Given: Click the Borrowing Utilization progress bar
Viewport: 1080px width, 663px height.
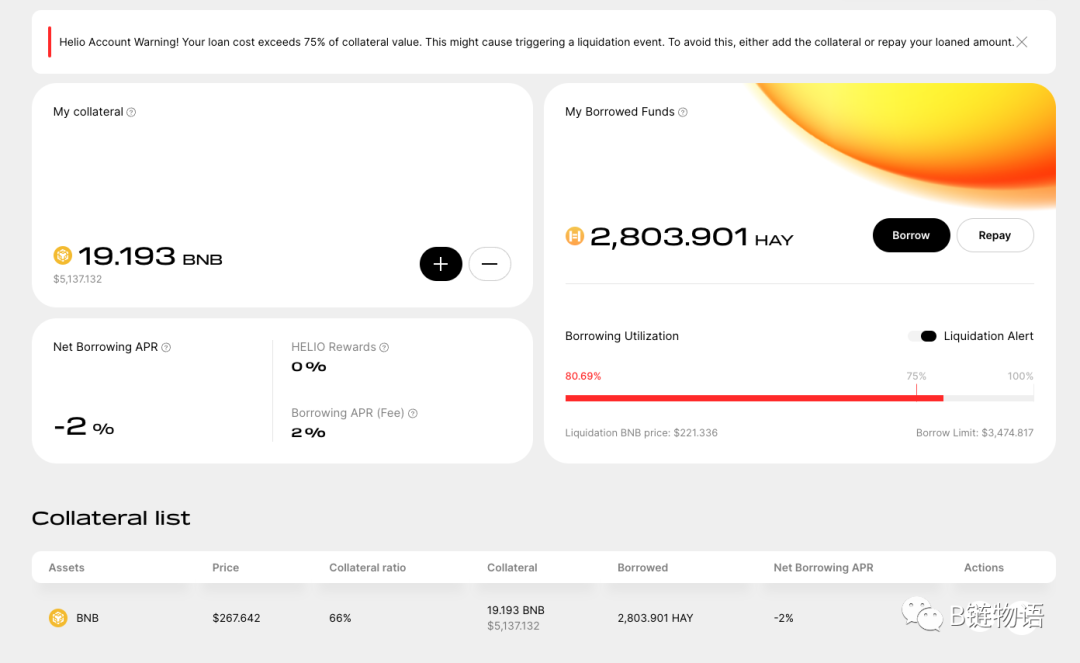Looking at the screenshot, I should click(799, 398).
